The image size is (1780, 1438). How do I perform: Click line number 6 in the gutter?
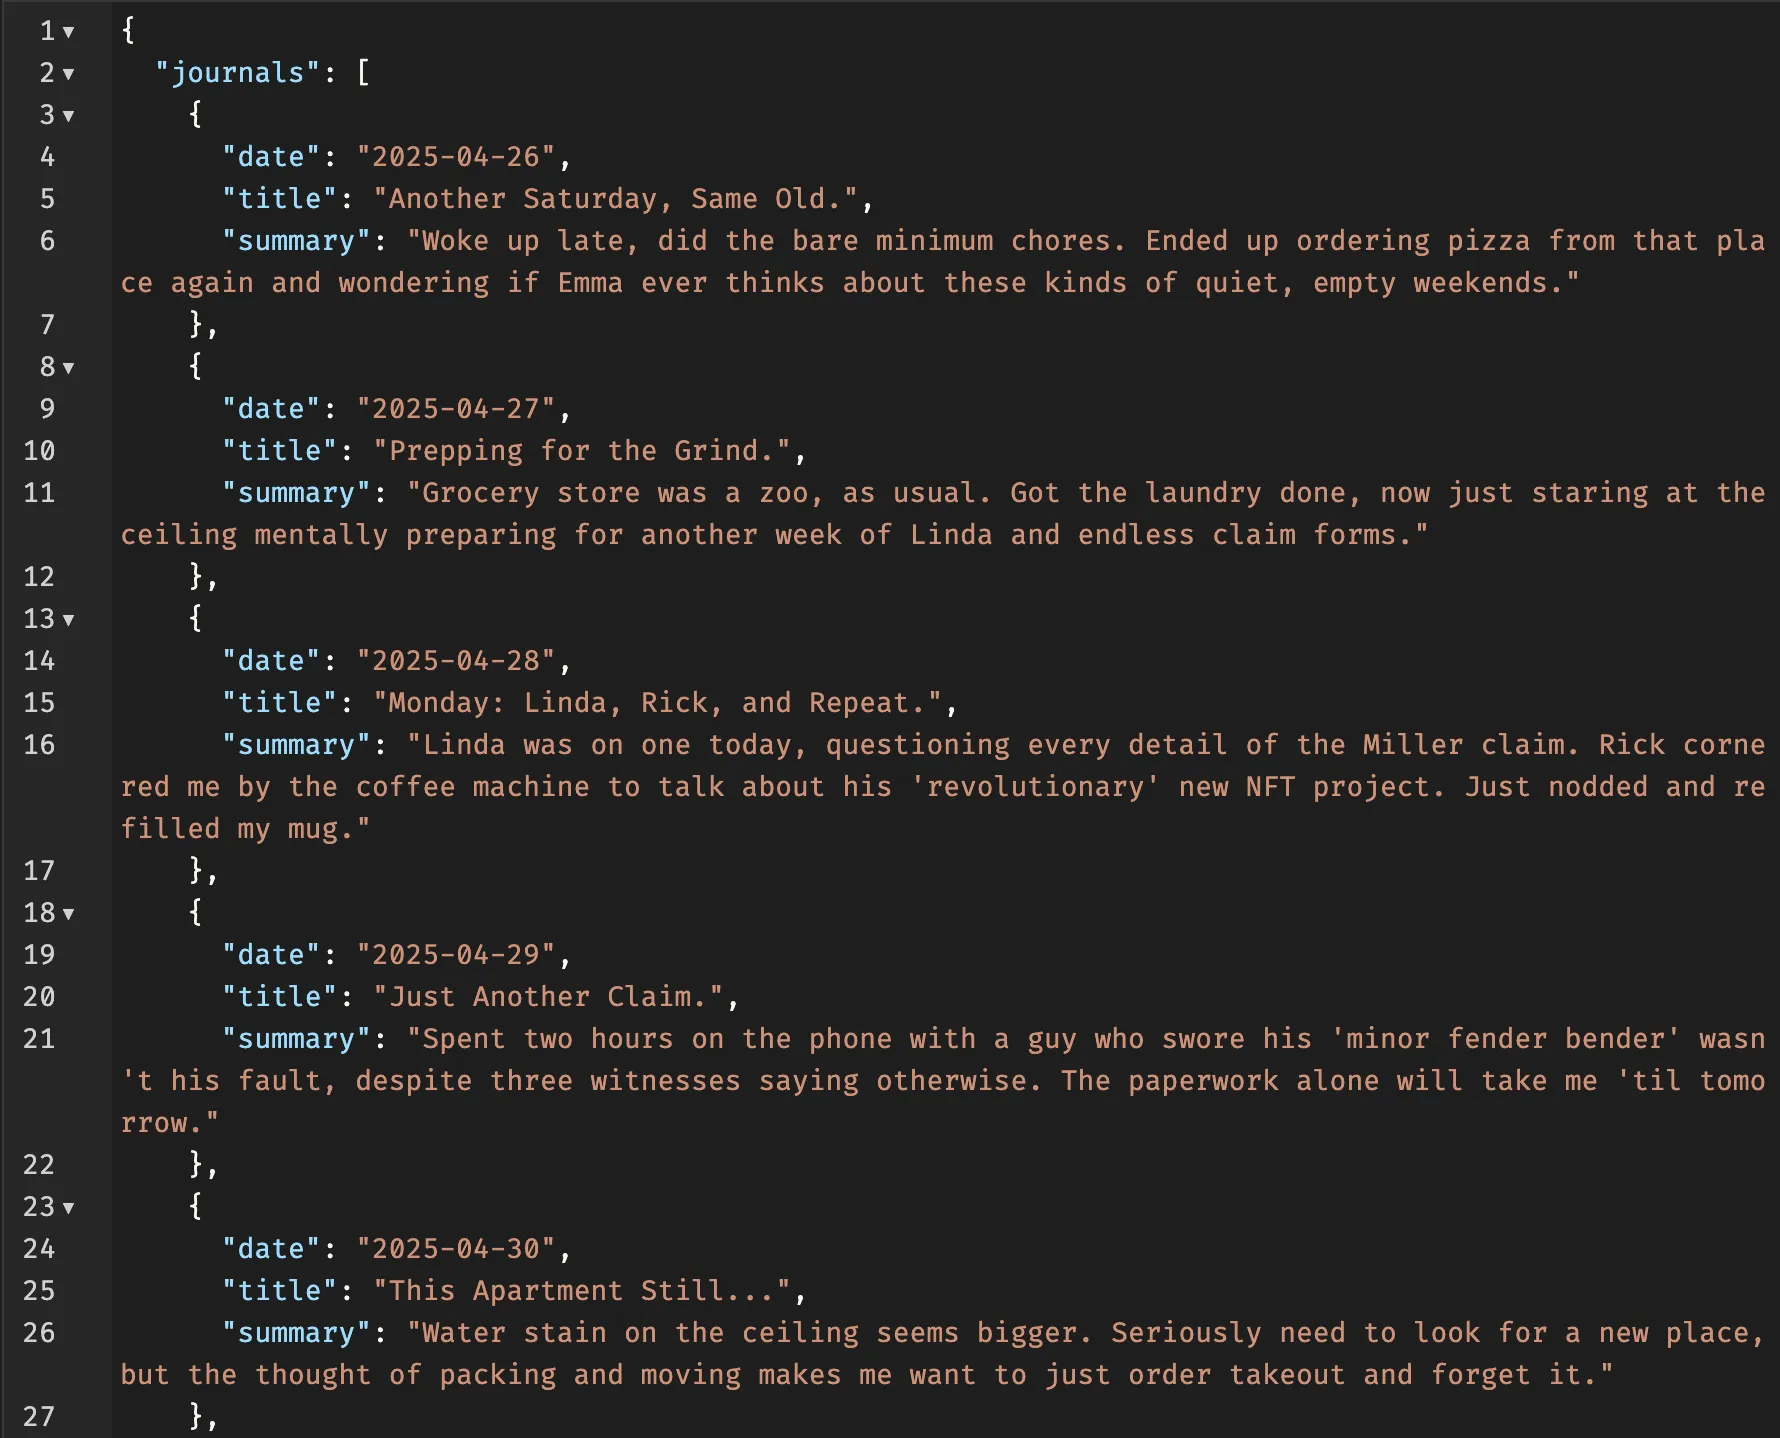point(47,241)
